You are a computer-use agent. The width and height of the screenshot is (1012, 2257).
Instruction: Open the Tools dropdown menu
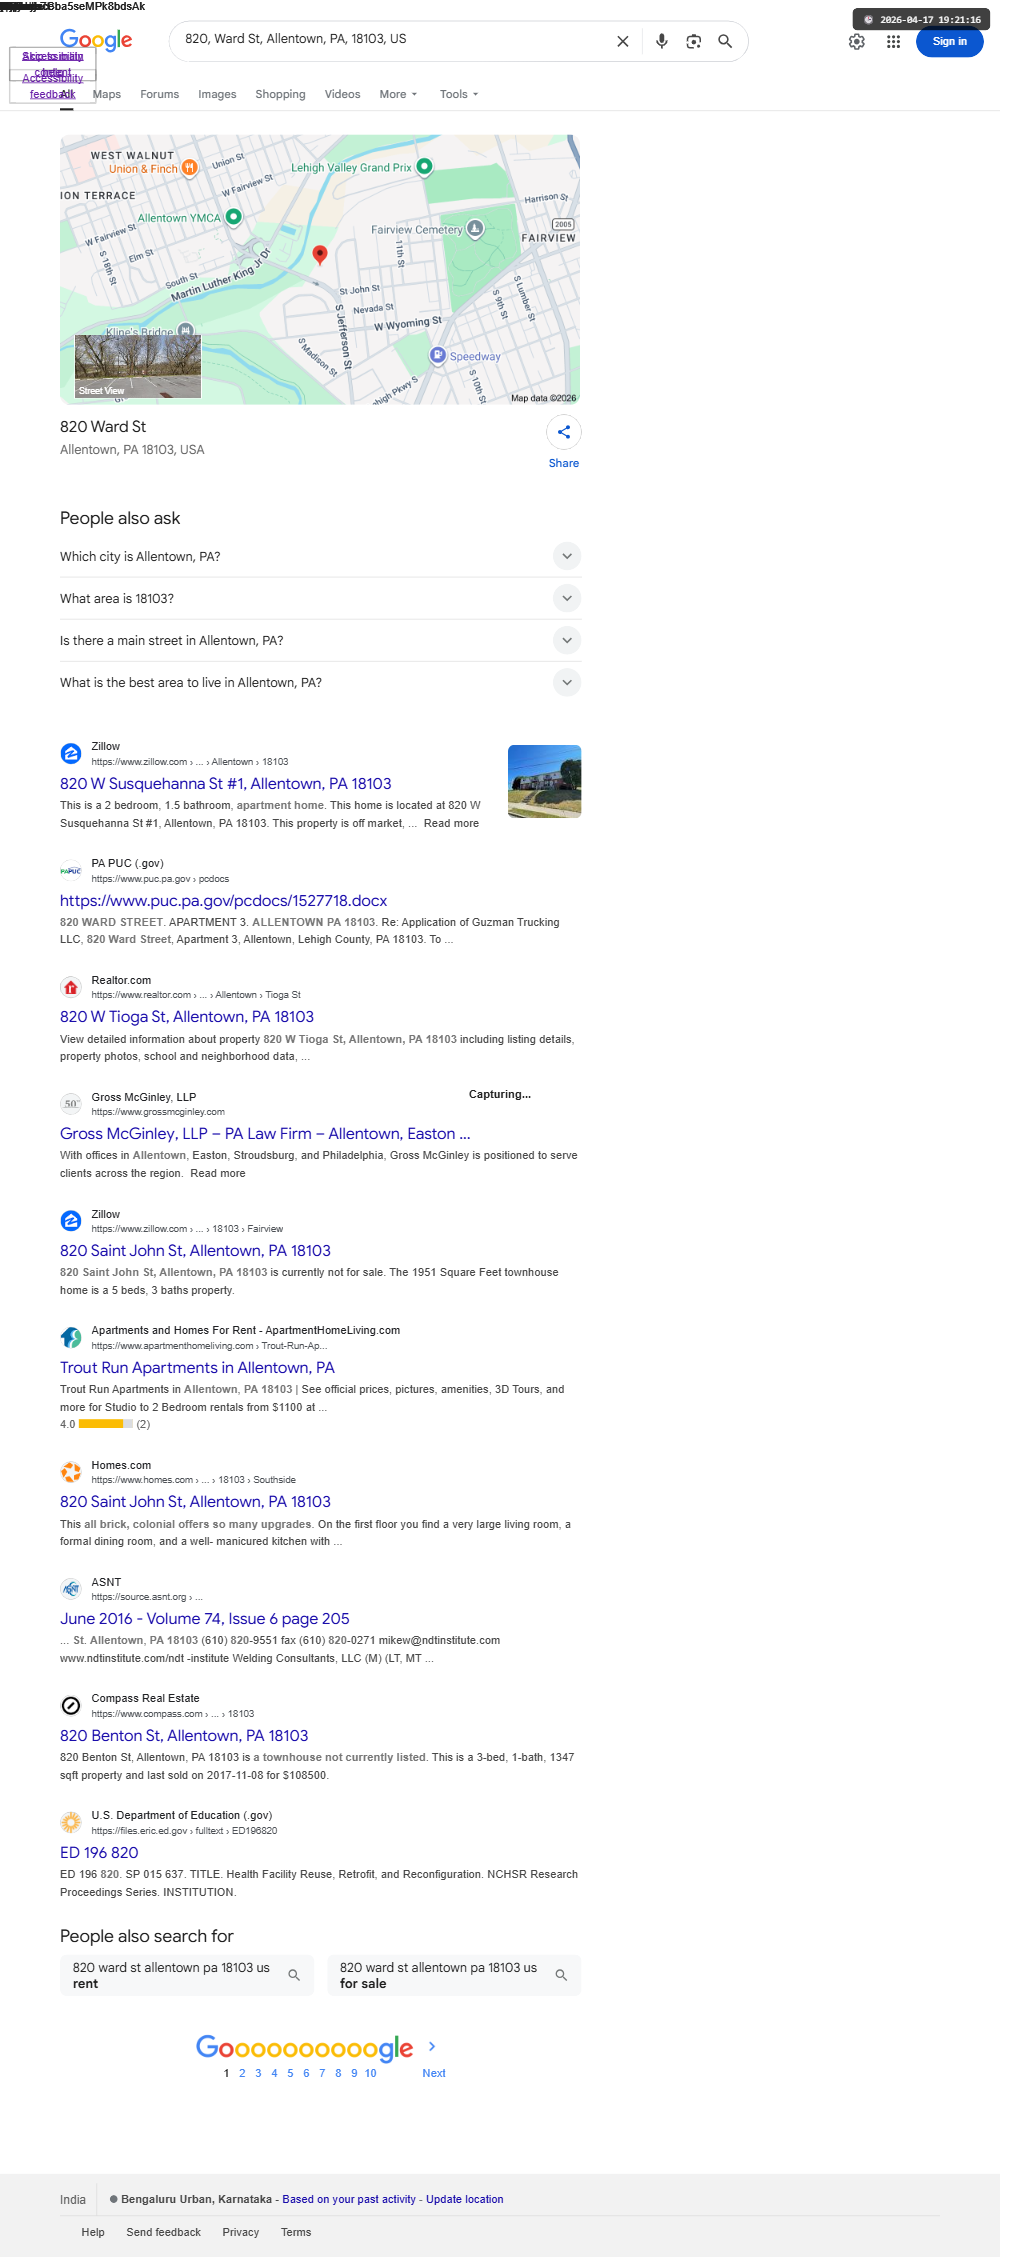click(x=459, y=94)
